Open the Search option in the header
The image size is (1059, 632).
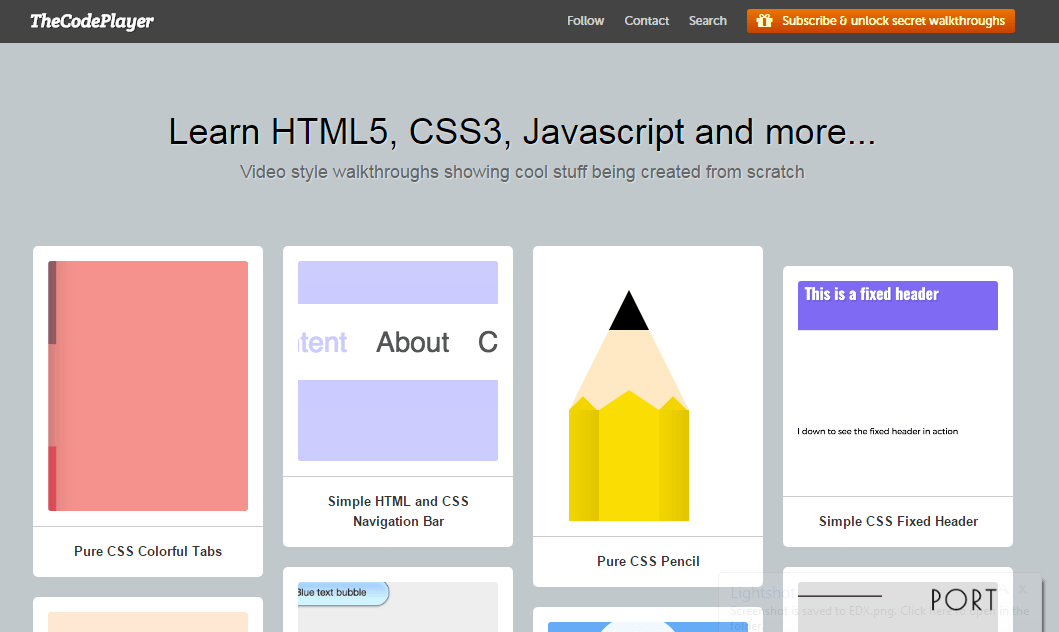coord(707,20)
